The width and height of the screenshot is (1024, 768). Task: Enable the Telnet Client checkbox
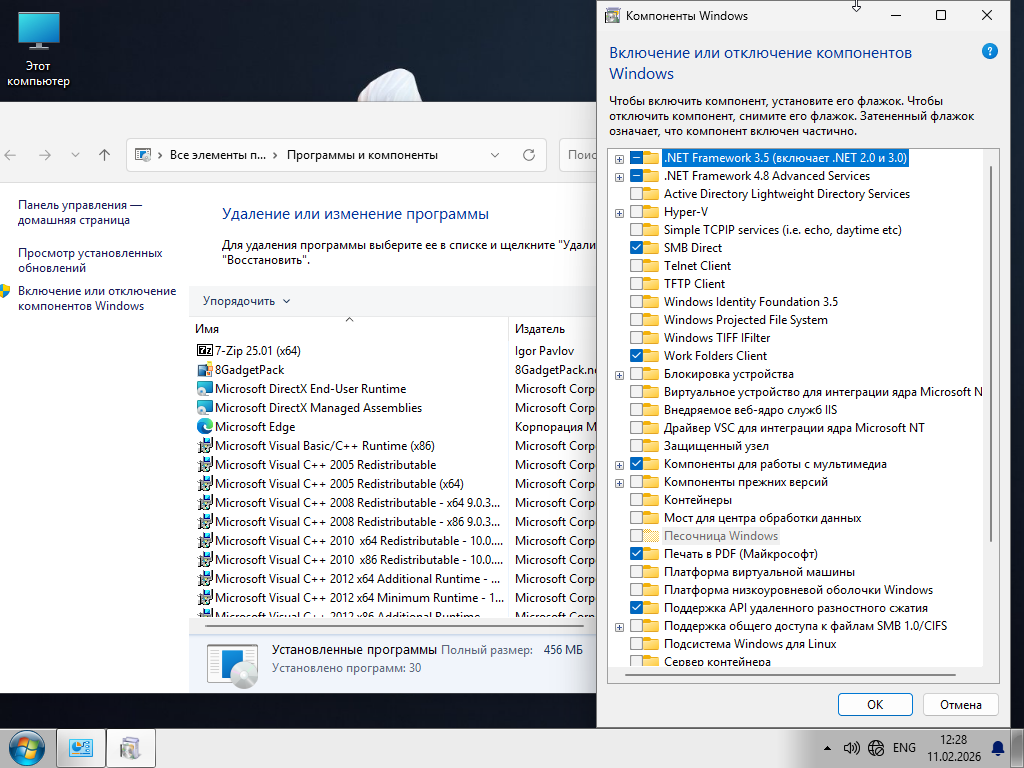pyautogui.click(x=636, y=266)
